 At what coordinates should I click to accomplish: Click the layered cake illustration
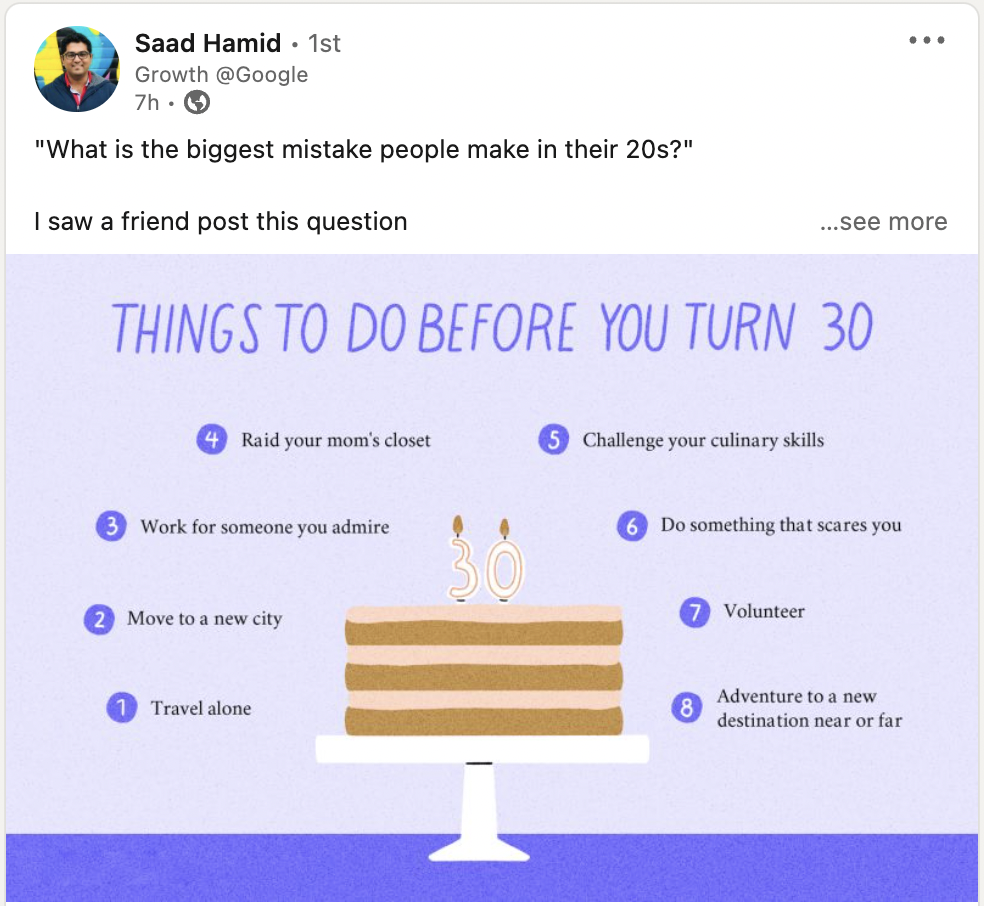(x=483, y=670)
